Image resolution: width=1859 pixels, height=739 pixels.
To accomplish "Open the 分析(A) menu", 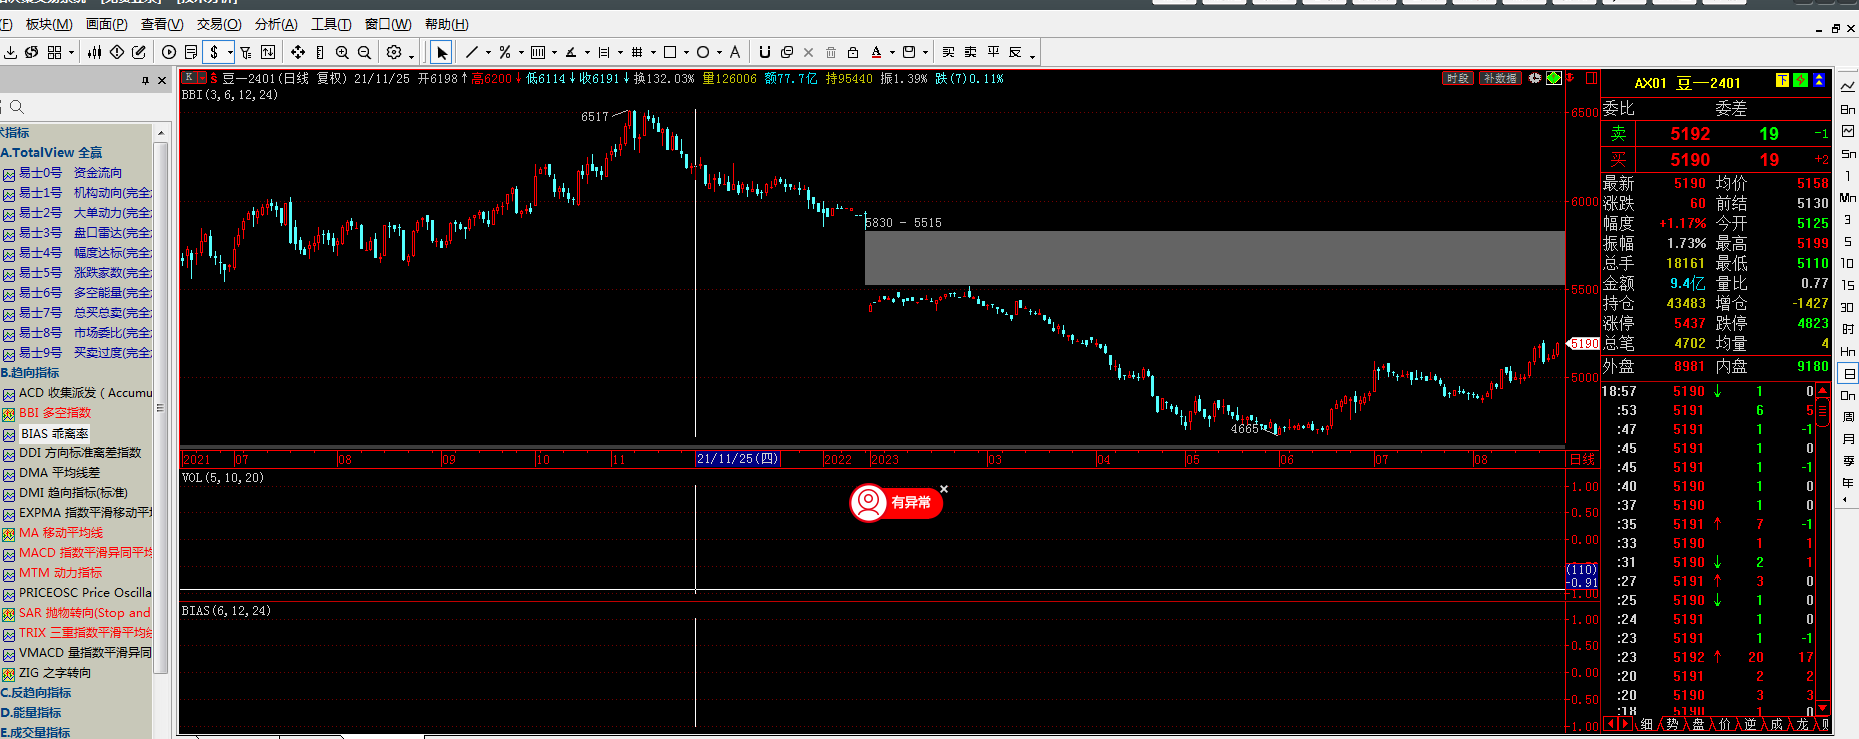I will [x=276, y=24].
